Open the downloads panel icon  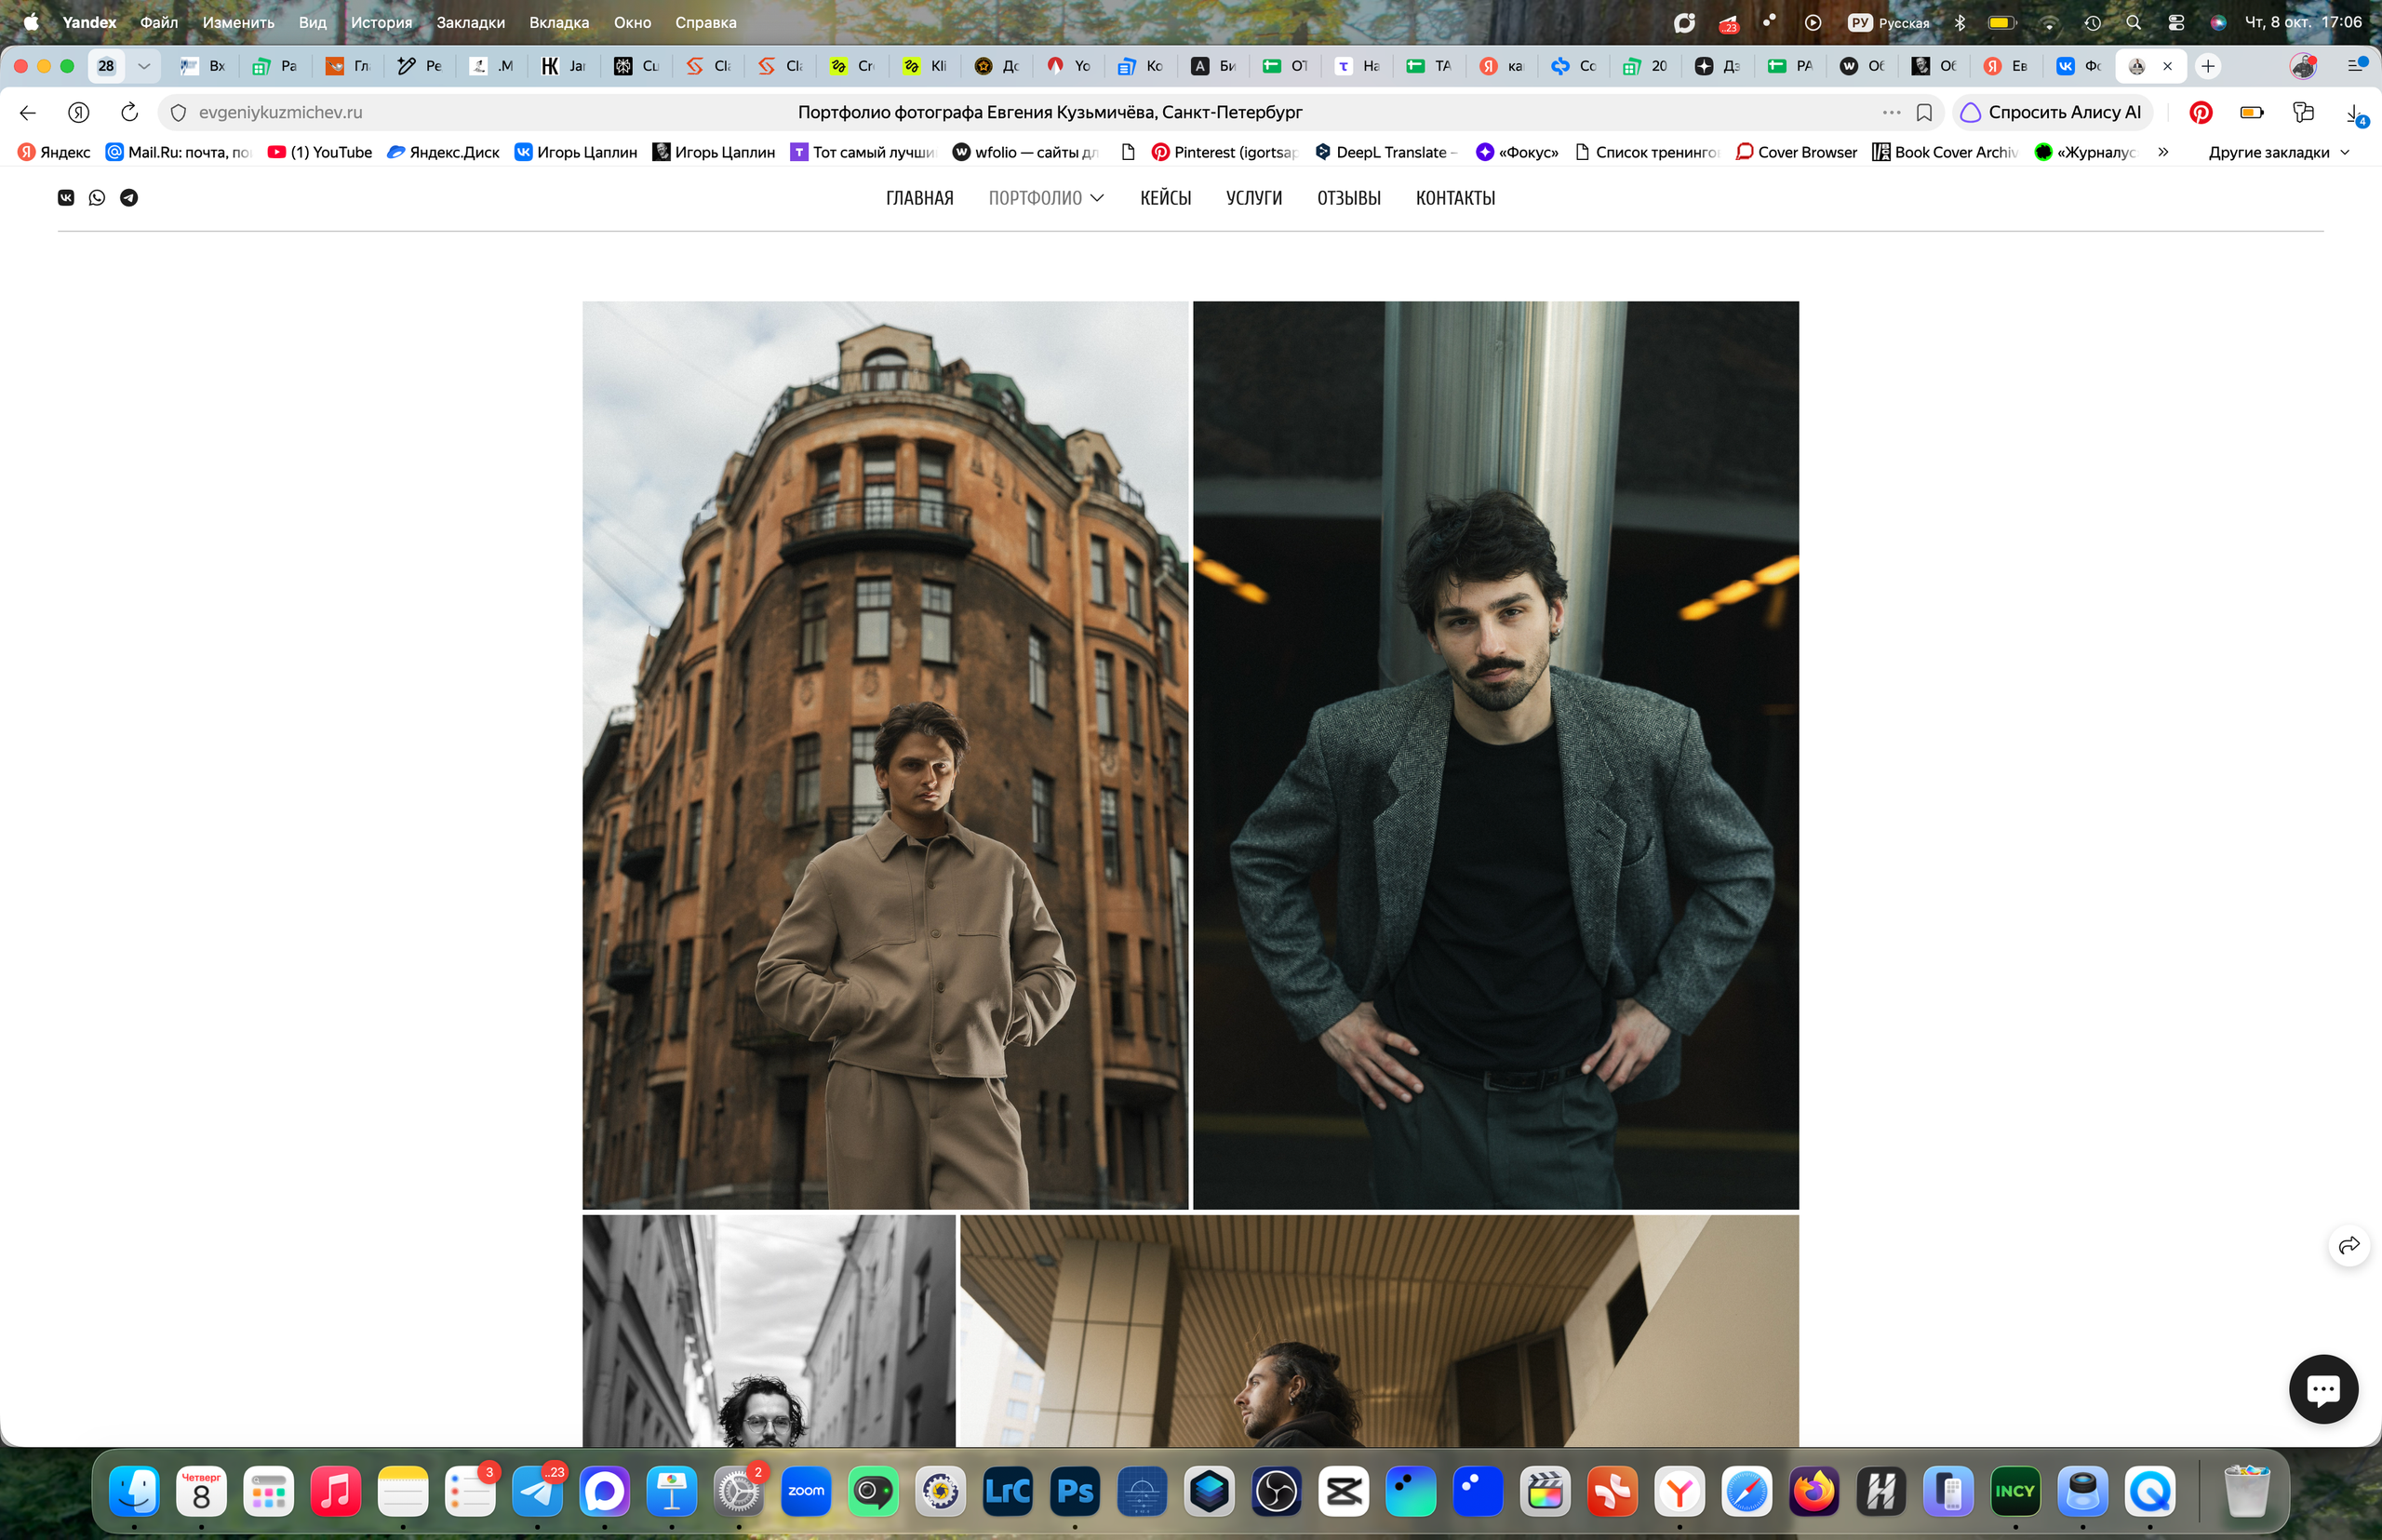(x=2355, y=113)
